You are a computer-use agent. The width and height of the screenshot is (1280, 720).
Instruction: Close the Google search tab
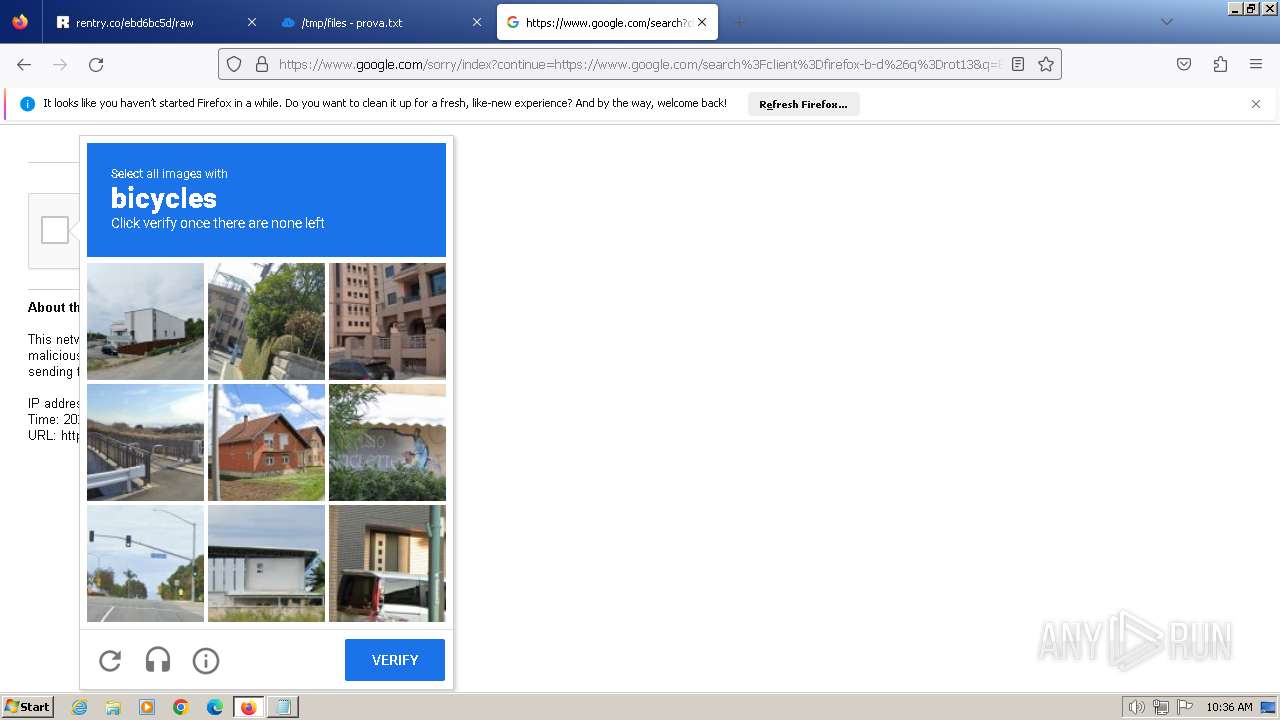pos(702,22)
